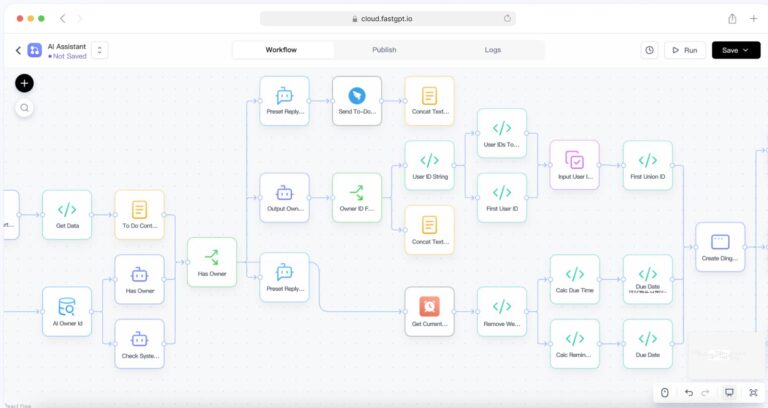Select the Get Data code node

pyautogui.click(x=67, y=215)
